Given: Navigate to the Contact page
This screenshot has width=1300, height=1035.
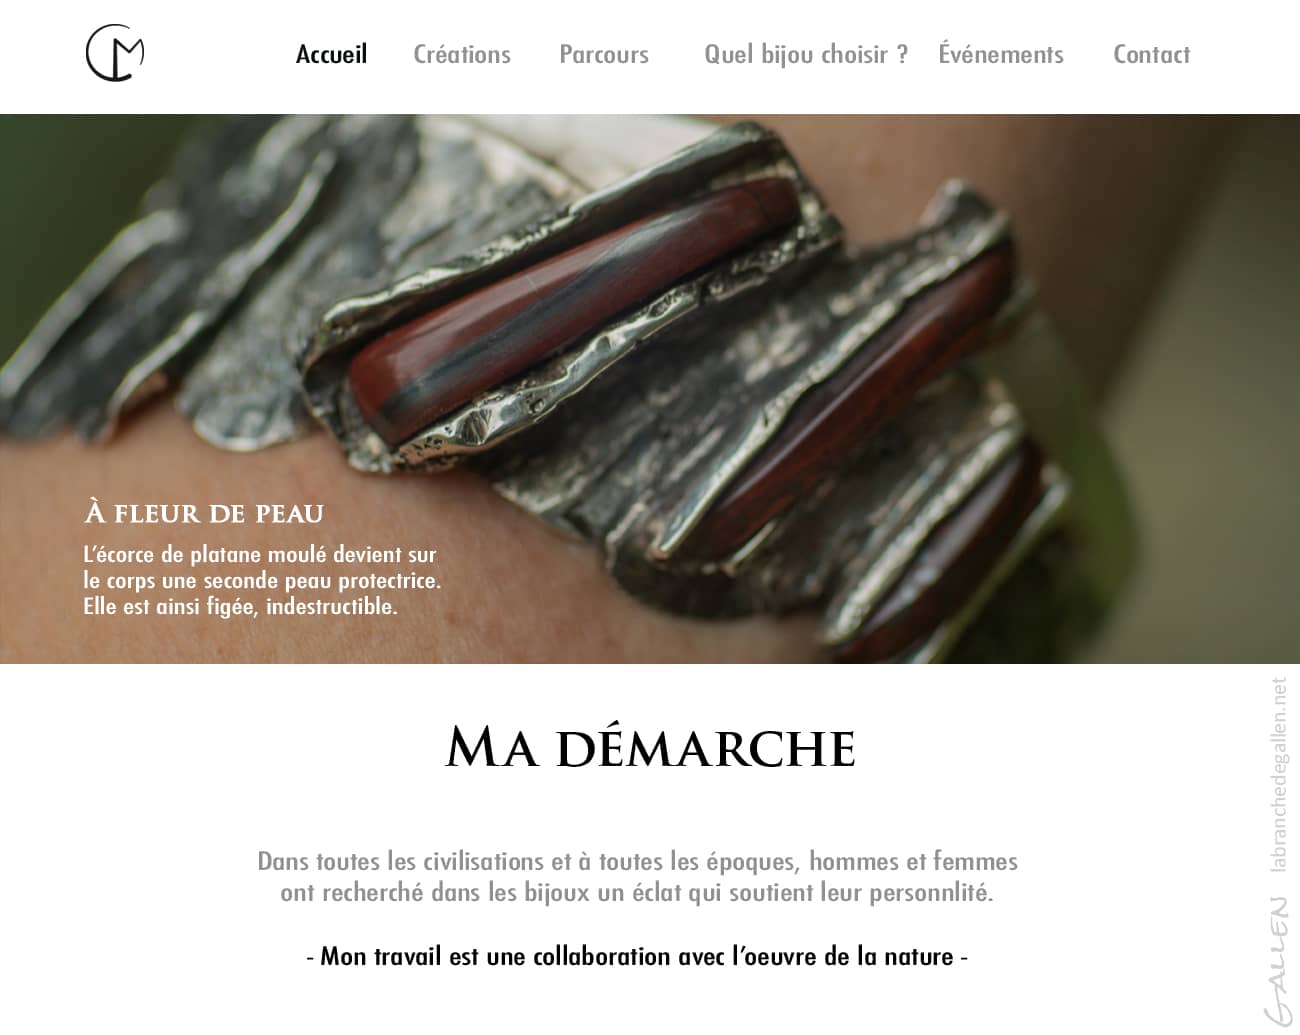Looking at the screenshot, I should (1152, 54).
